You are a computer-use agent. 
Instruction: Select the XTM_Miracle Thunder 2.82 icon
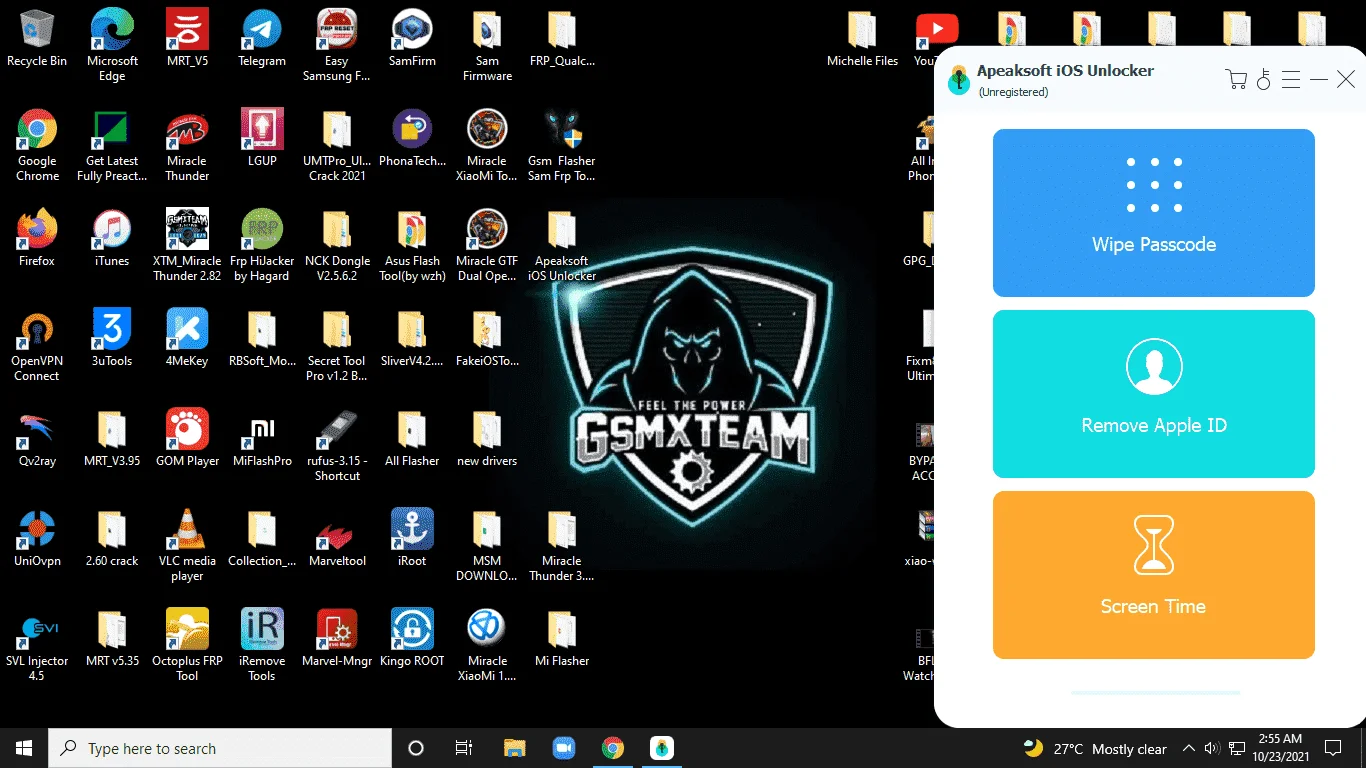coord(187,245)
